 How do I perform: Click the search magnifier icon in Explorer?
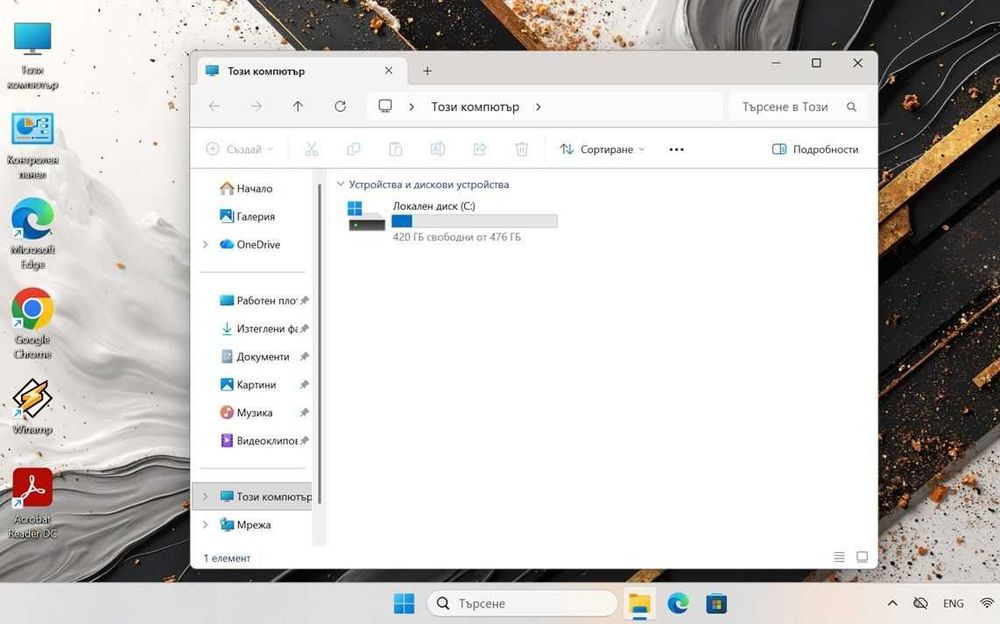tap(851, 107)
